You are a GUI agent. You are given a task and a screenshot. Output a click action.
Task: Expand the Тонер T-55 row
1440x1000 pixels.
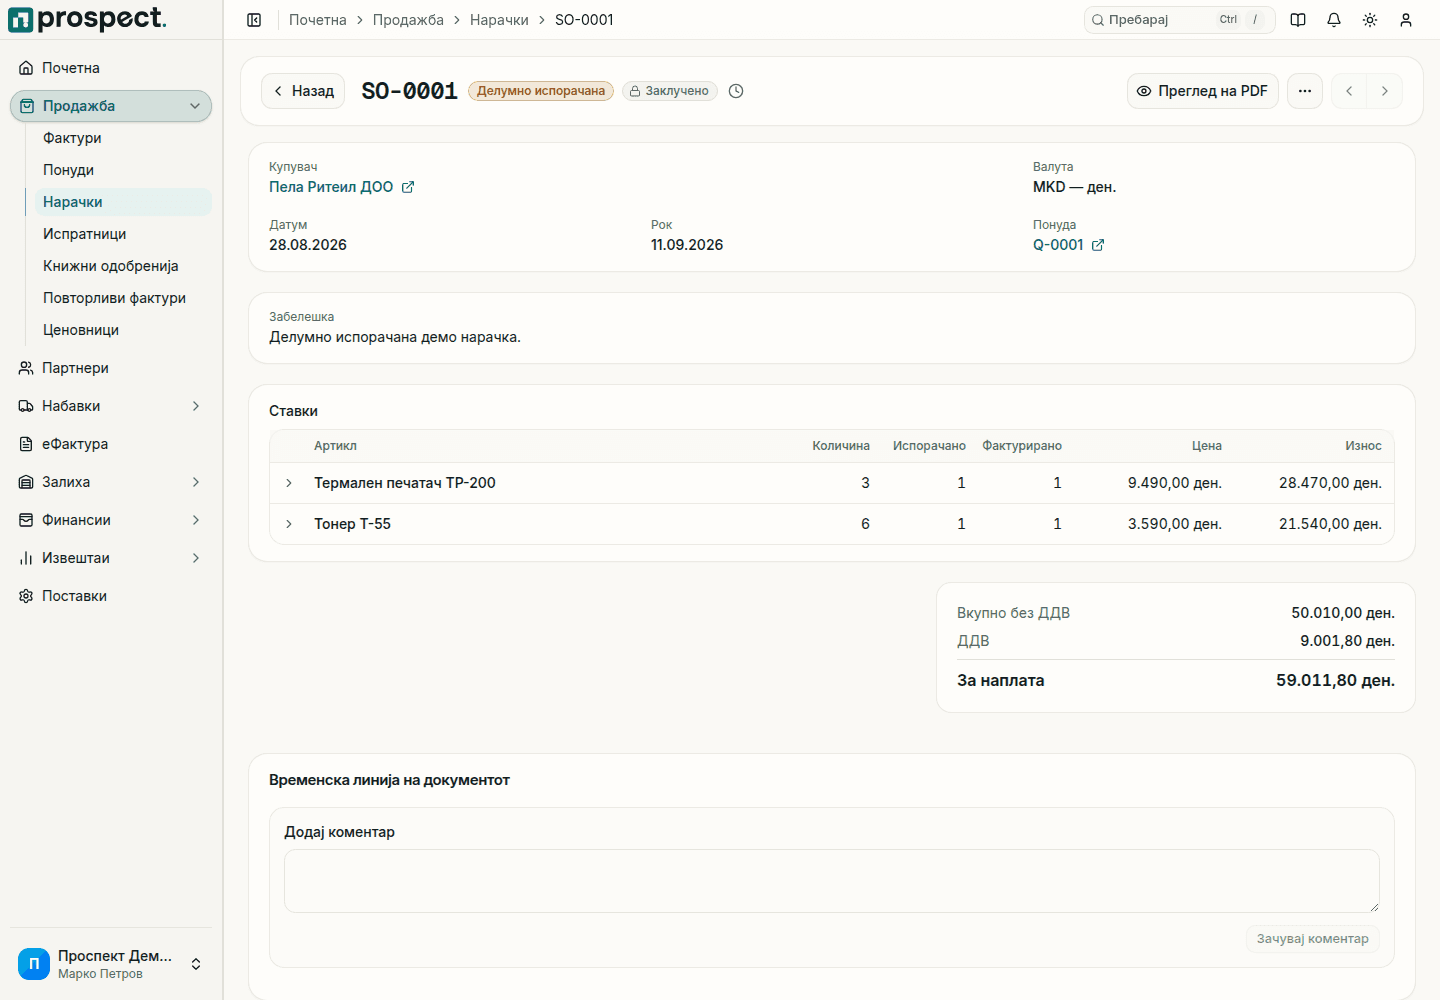(x=289, y=524)
